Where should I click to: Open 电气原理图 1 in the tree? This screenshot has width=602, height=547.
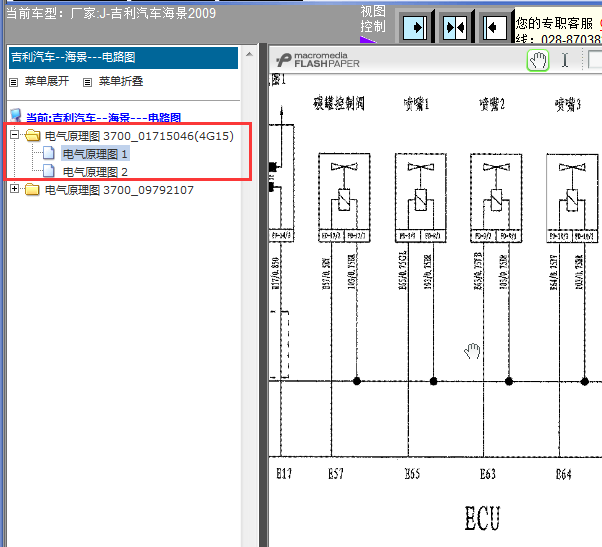95,154
